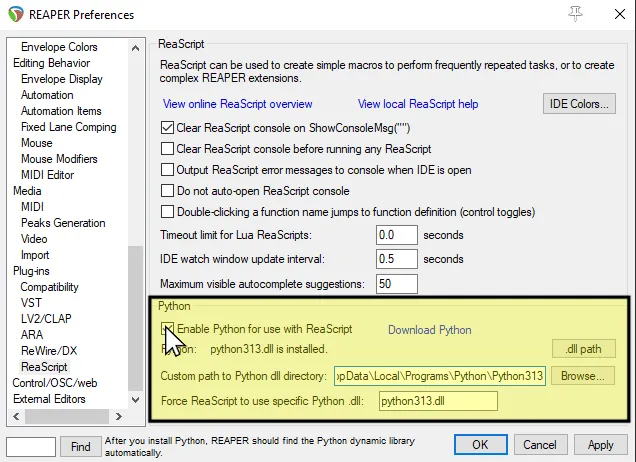This screenshot has width=636, height=462.
Task: Open View online ReaScript overview link
Action: tap(237, 104)
